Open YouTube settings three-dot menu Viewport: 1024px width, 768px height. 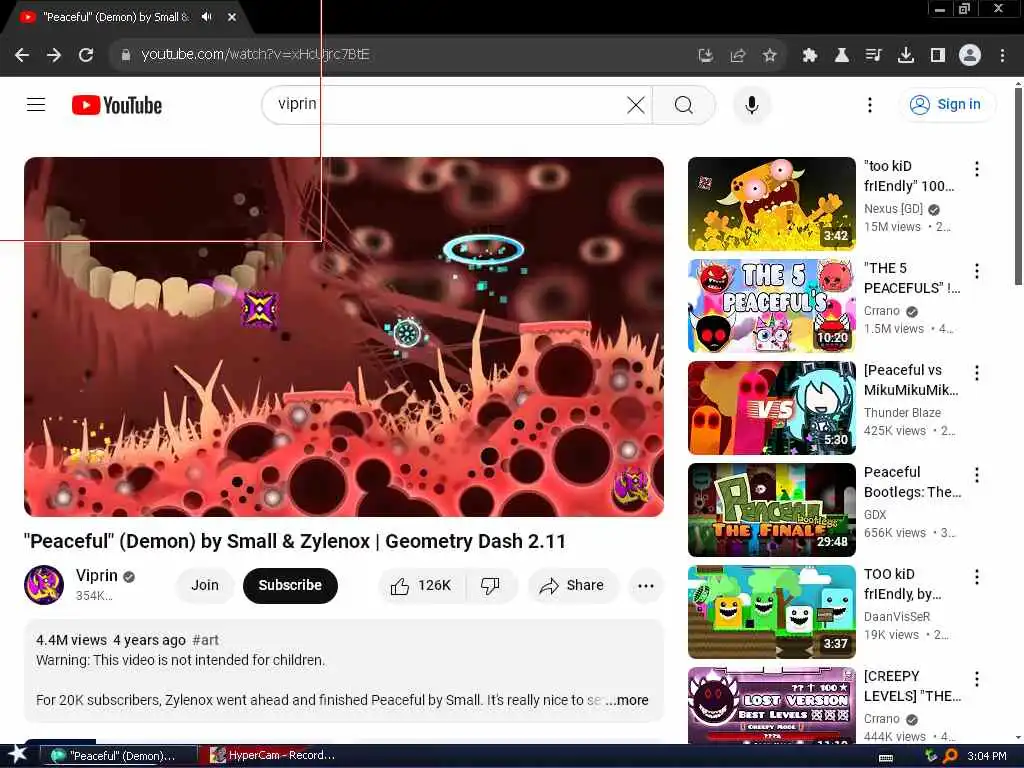(869, 104)
